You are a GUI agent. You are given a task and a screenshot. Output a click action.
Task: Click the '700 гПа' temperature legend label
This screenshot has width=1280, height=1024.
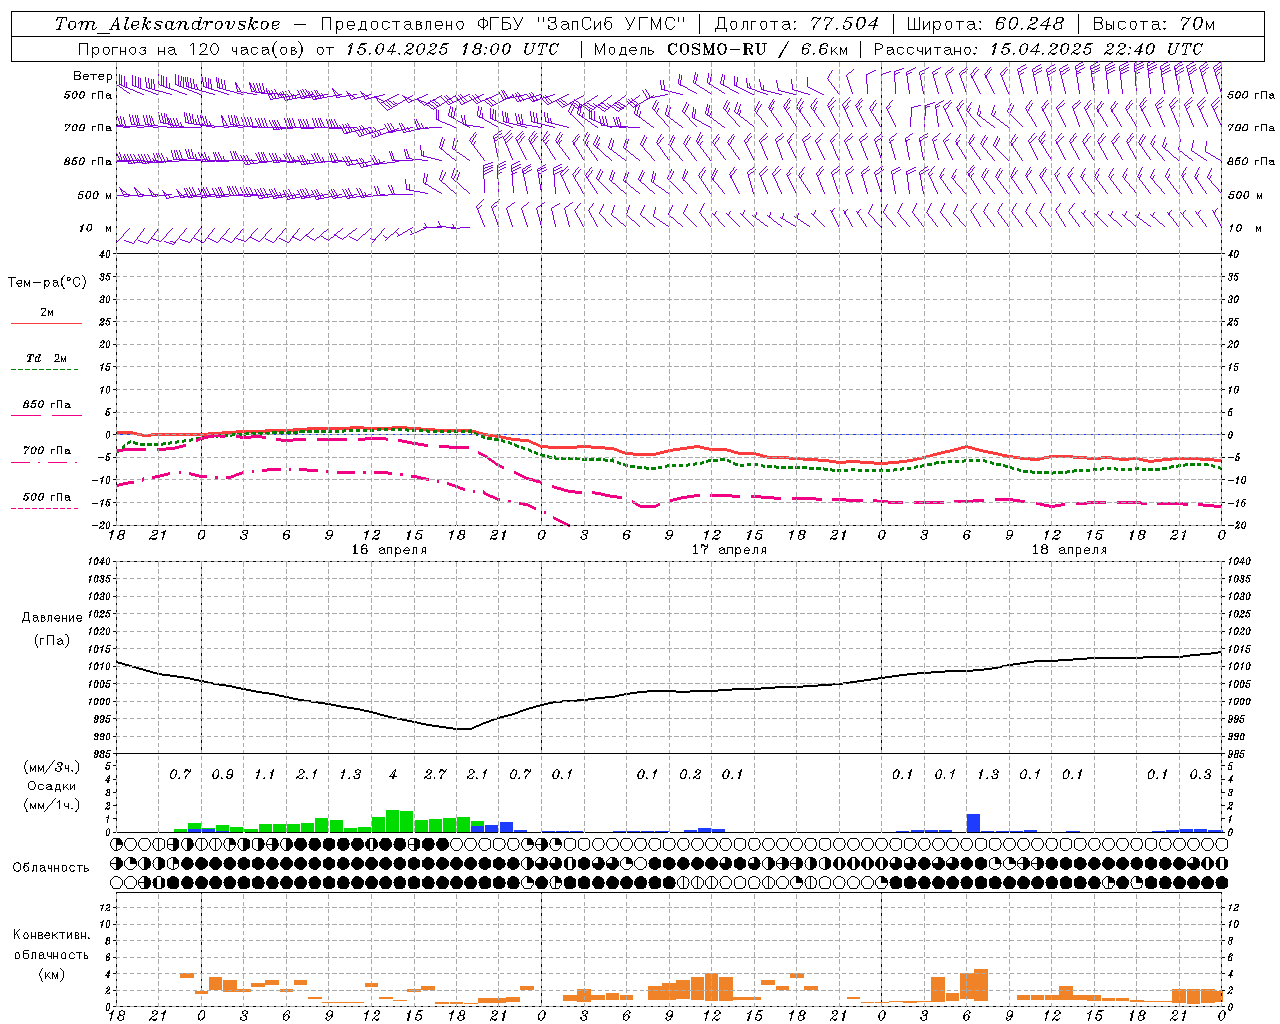(x=47, y=451)
